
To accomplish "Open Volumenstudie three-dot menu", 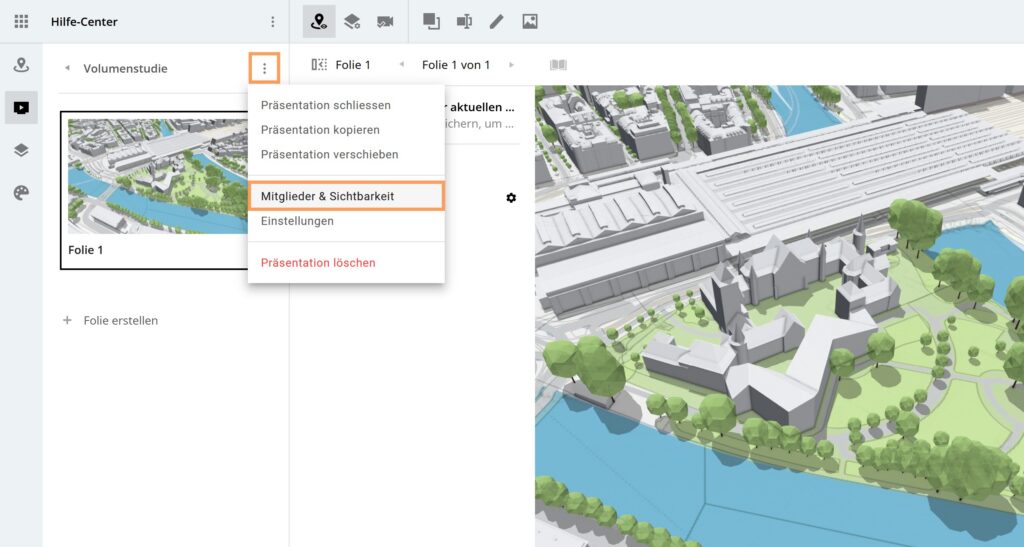I will coord(264,68).
